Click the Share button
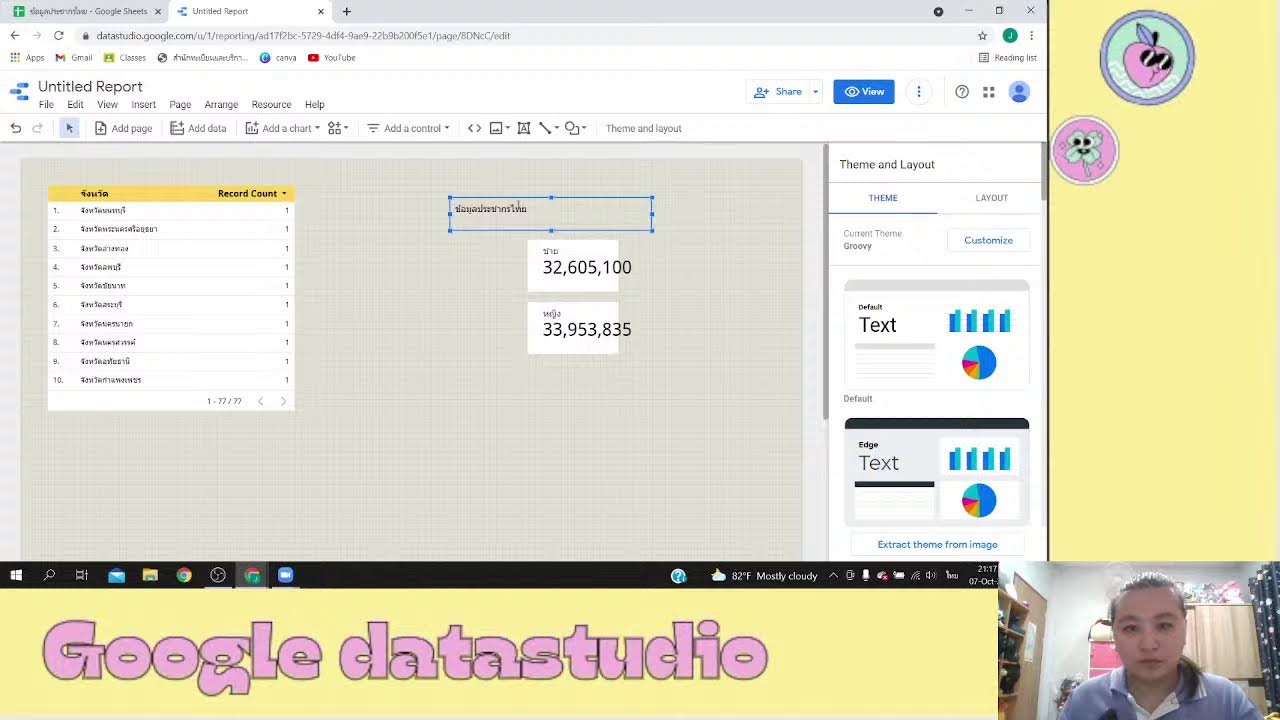This screenshot has height=720, width=1280. [778, 92]
